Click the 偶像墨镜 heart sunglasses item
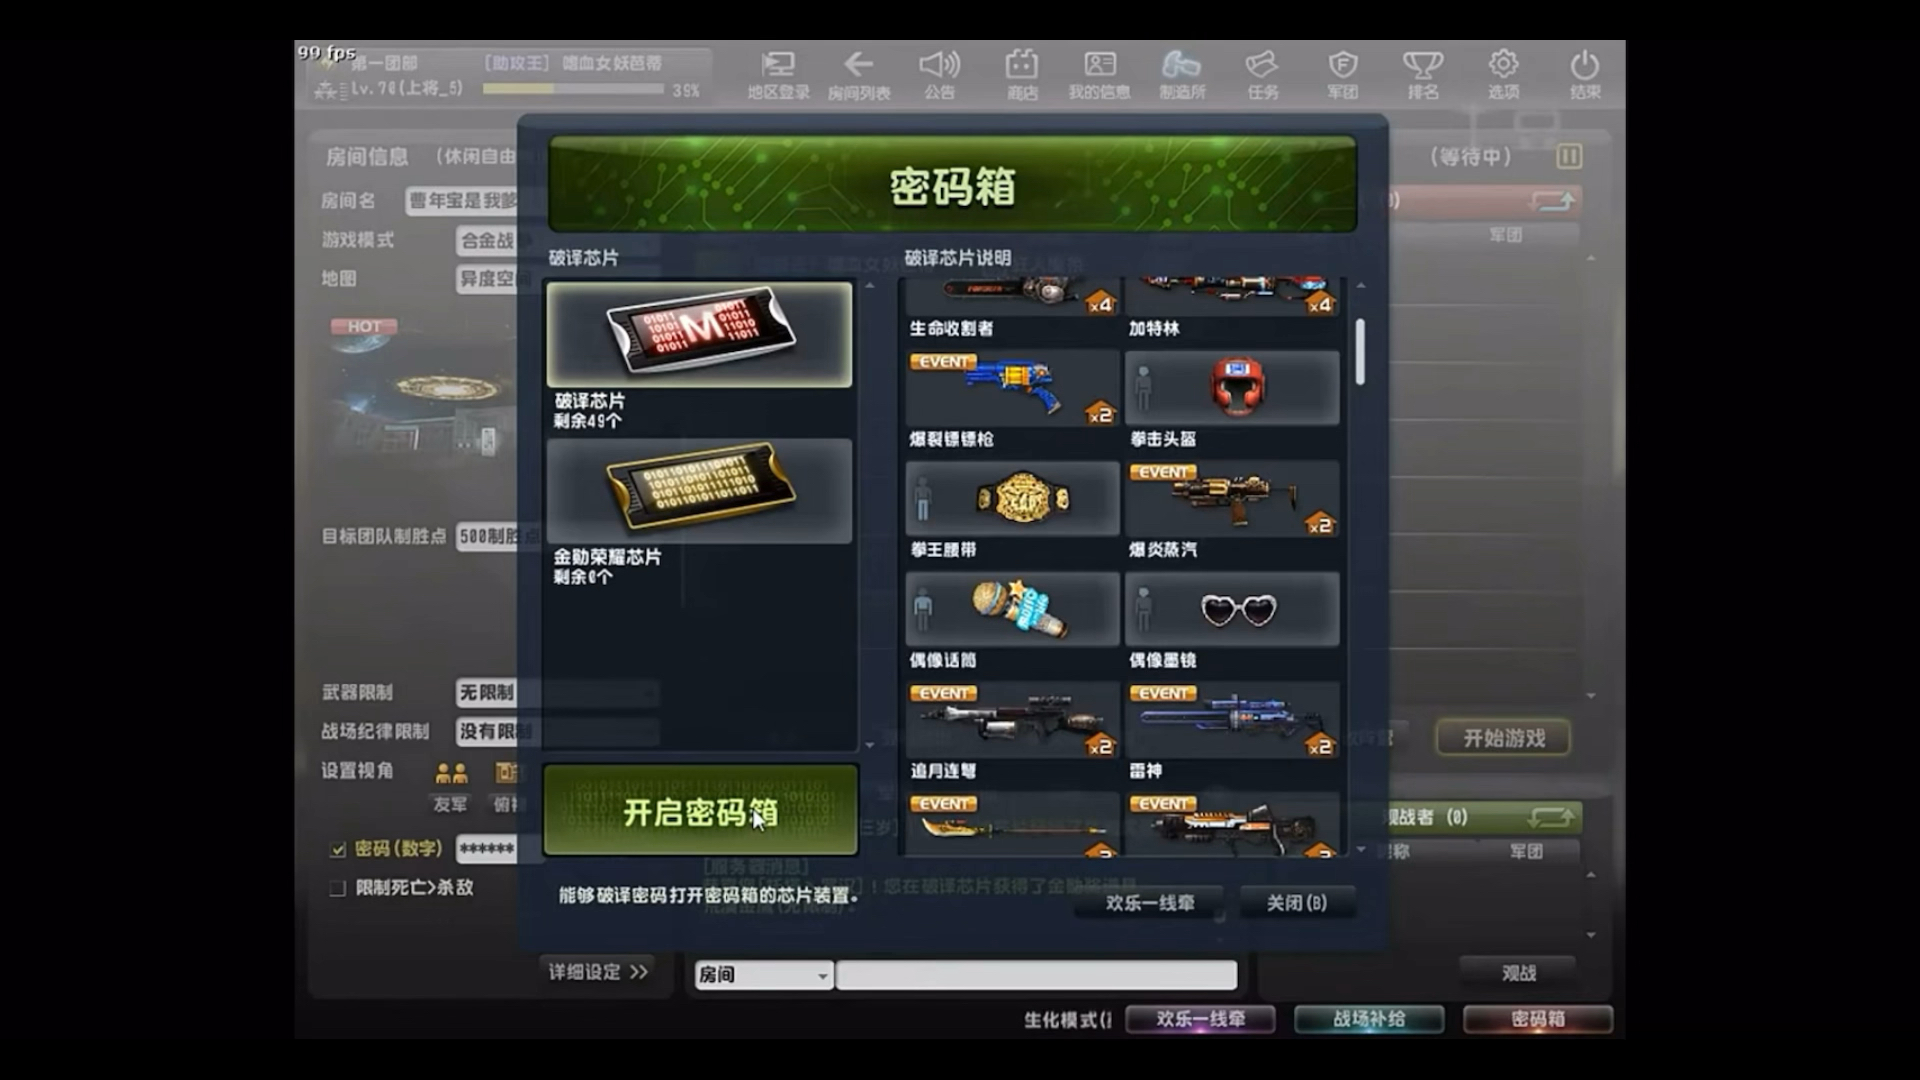The height and width of the screenshot is (1080, 1920). 1232,609
